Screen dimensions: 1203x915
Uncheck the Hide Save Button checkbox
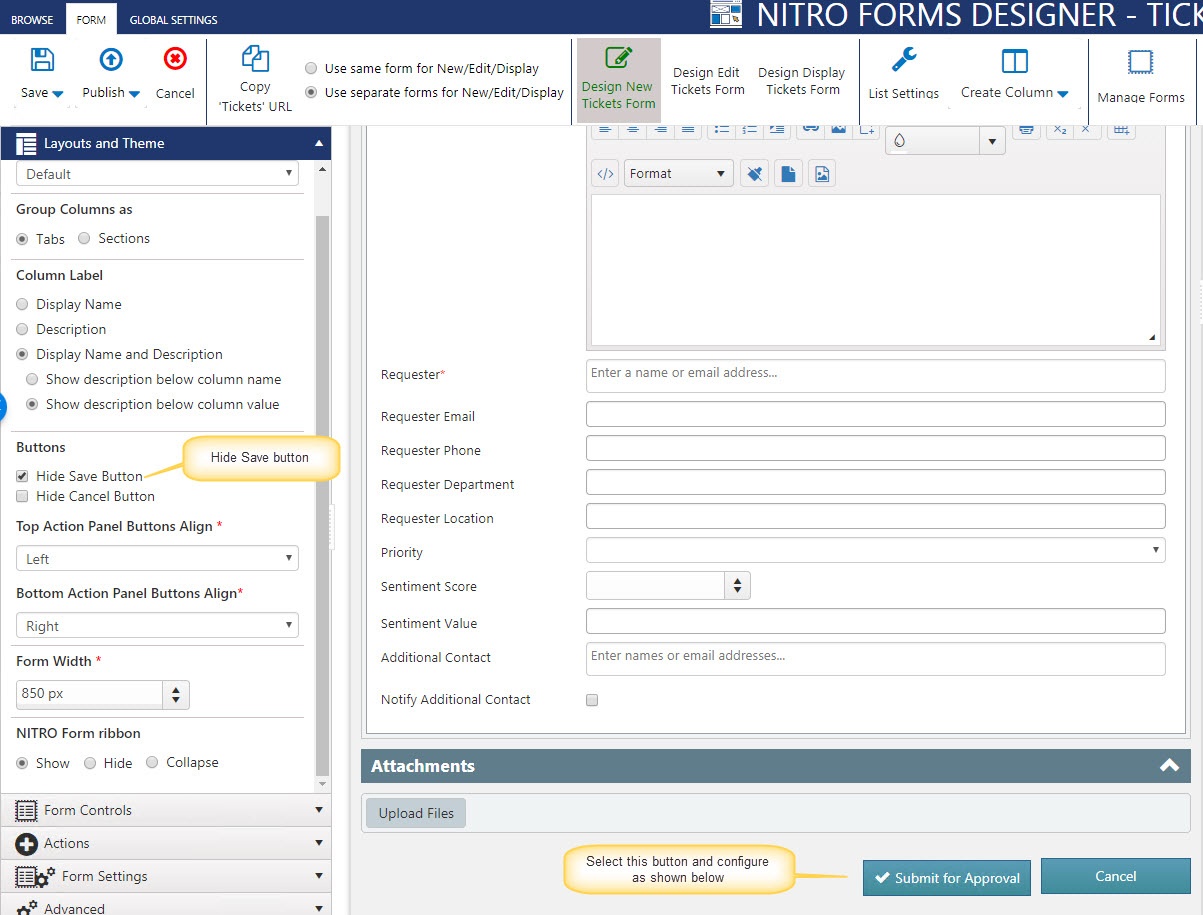coord(22,477)
